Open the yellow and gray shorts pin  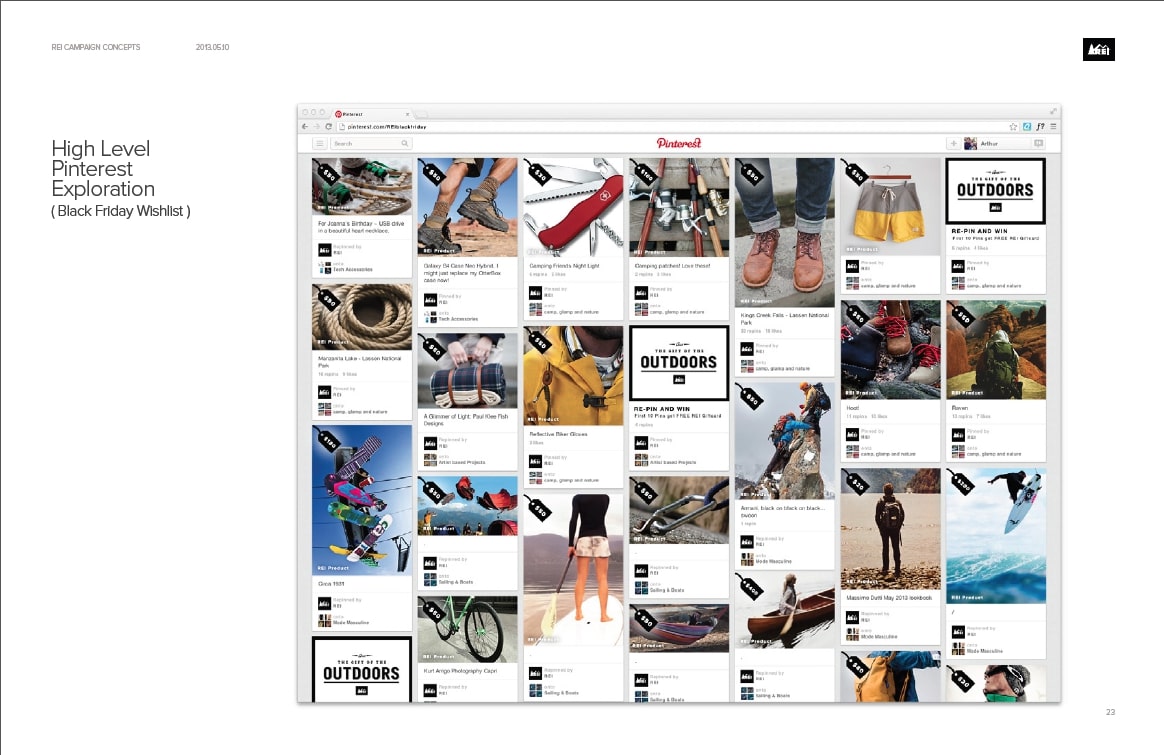coord(890,205)
